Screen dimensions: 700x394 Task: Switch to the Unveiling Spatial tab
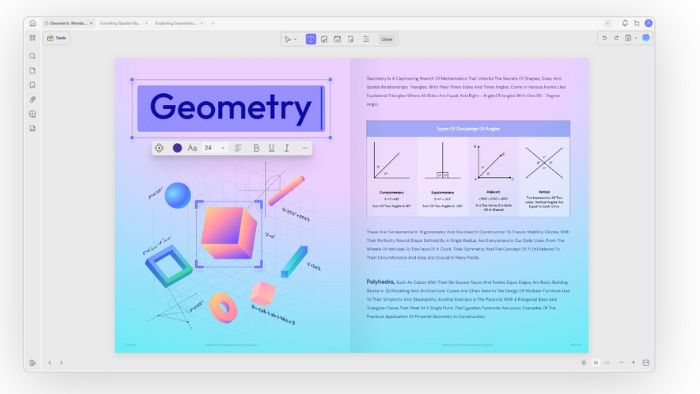click(120, 23)
